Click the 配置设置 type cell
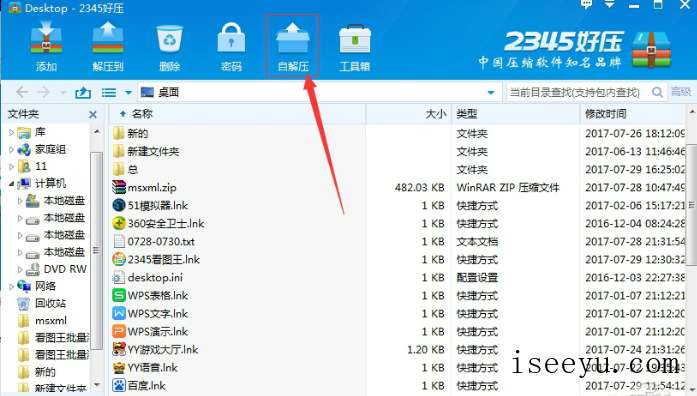This screenshot has width=697, height=396. pyautogui.click(x=477, y=278)
